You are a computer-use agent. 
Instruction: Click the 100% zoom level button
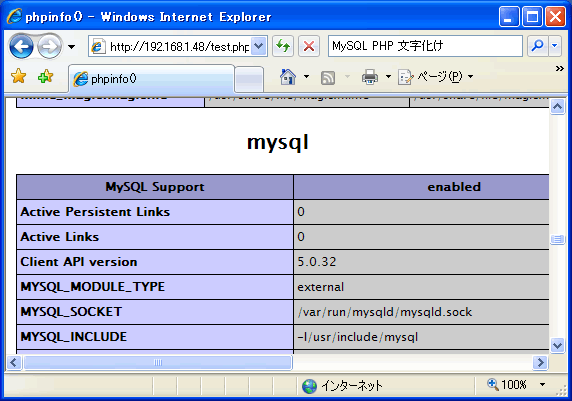pos(507,385)
